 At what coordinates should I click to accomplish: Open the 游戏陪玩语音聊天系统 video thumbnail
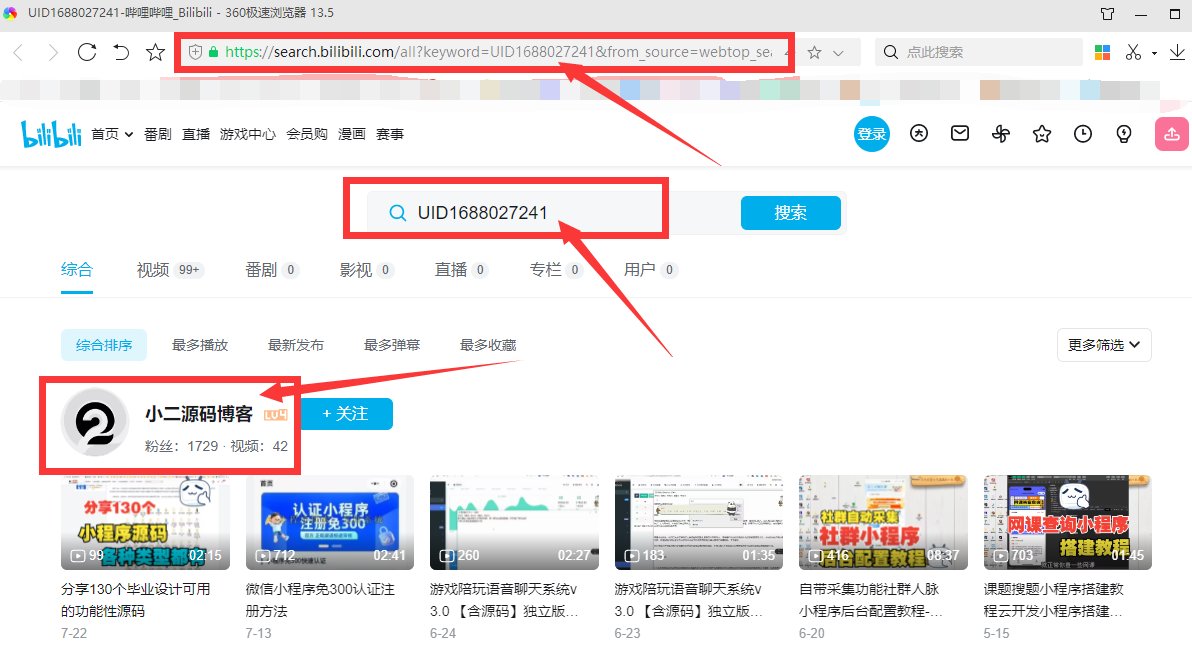(x=513, y=521)
